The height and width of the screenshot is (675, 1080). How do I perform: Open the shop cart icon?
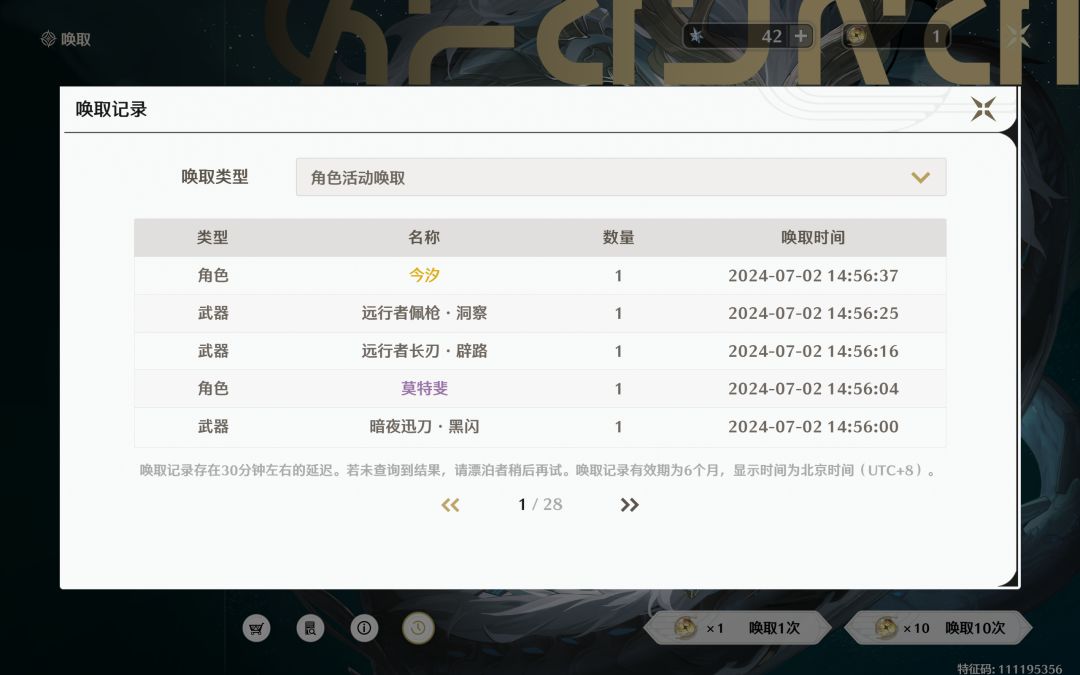256,628
